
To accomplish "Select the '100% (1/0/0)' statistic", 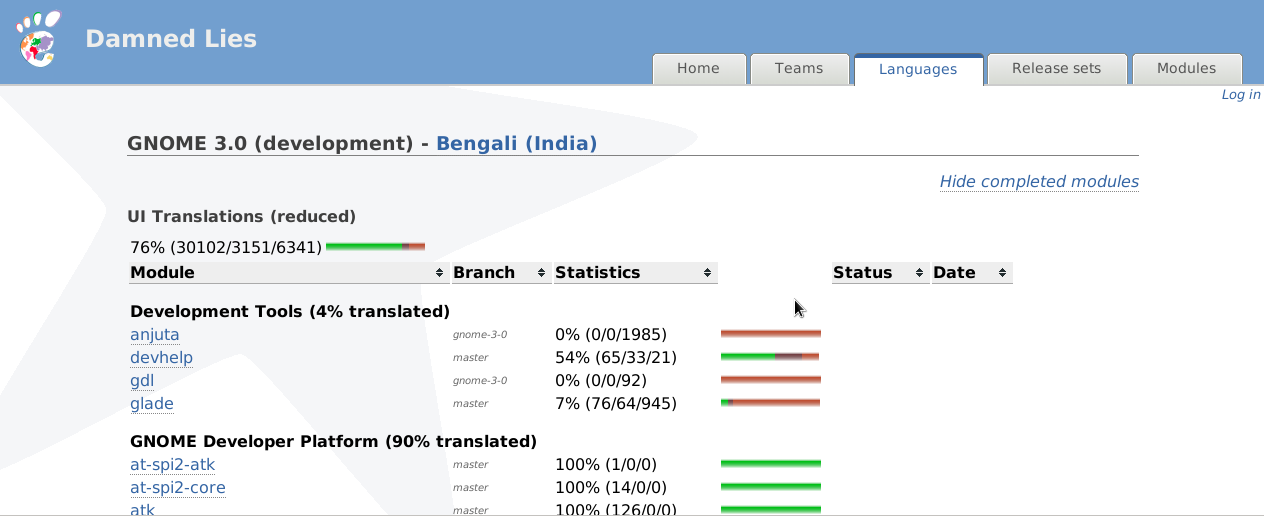I will coord(605,465).
